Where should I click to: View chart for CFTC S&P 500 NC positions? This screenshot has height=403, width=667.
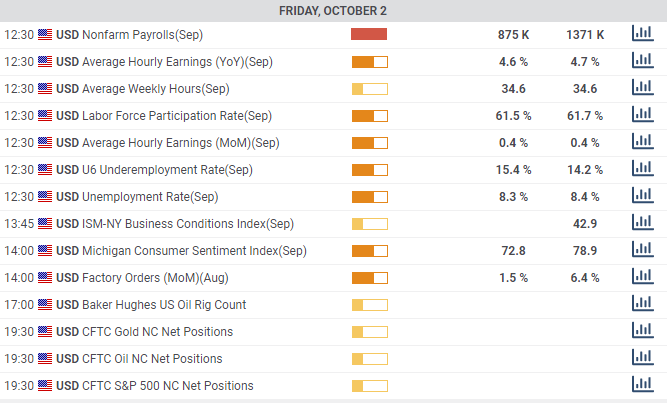click(641, 385)
